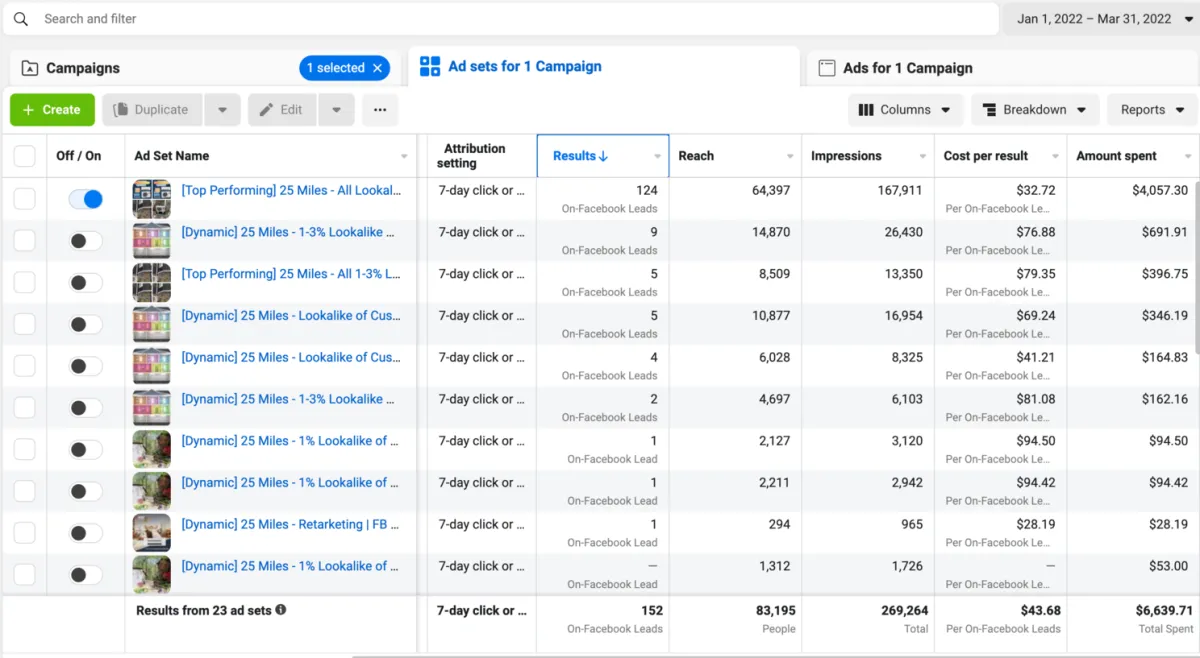Enable the Retarketing FB ad set toggle

tap(85, 533)
